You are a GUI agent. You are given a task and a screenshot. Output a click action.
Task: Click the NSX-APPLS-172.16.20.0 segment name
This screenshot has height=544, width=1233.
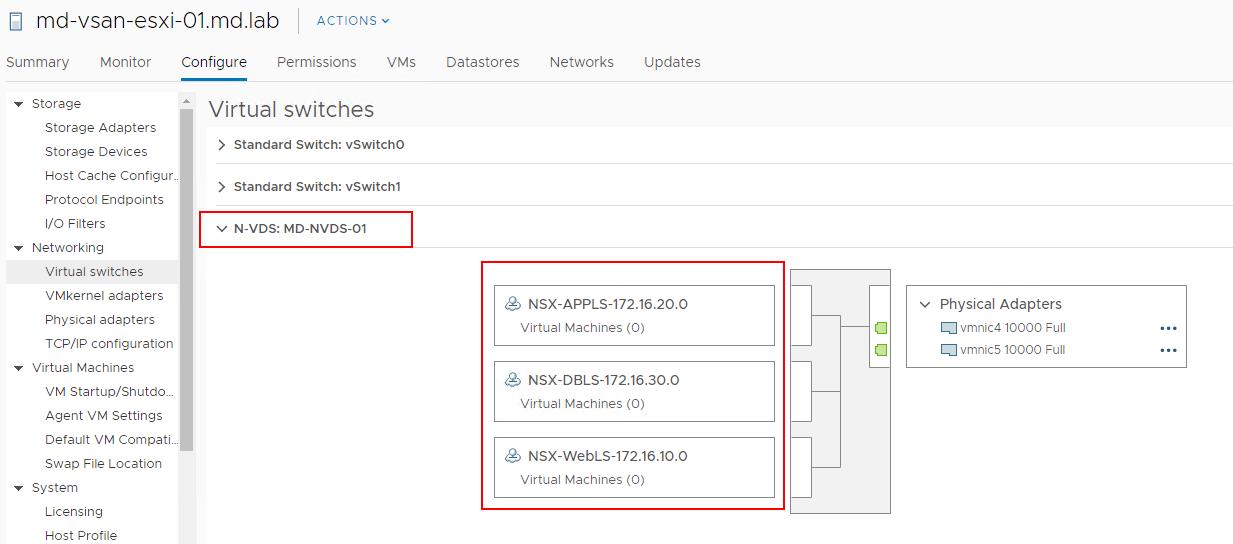coord(608,304)
